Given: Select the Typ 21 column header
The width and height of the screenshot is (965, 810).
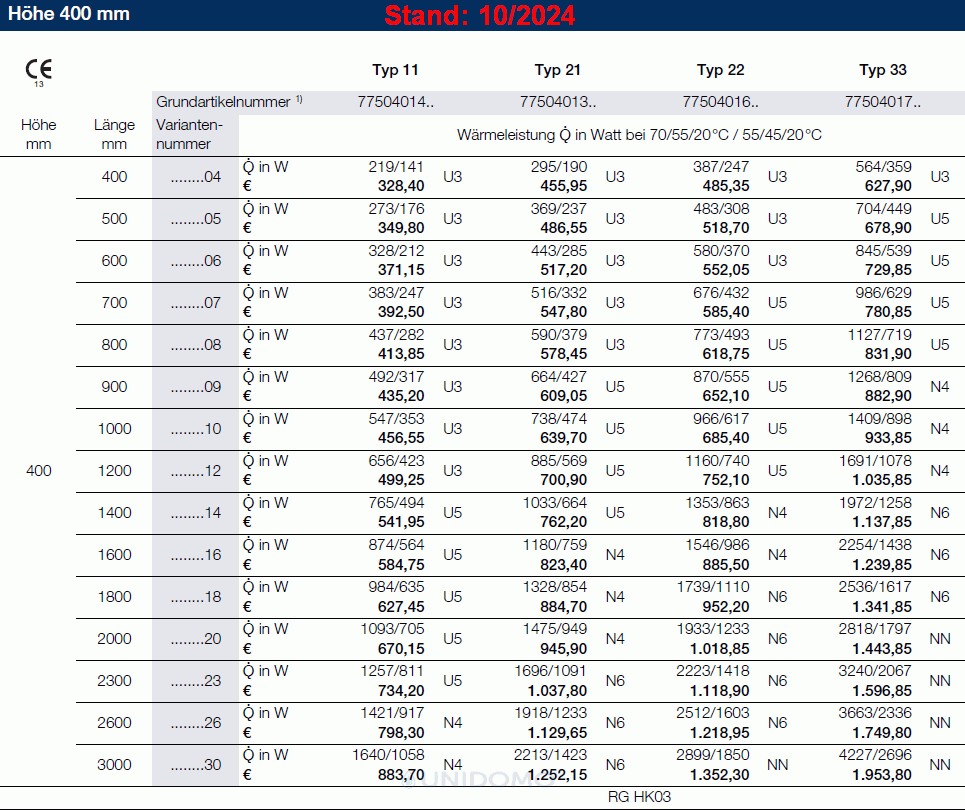Looking at the screenshot, I should pos(557,70).
